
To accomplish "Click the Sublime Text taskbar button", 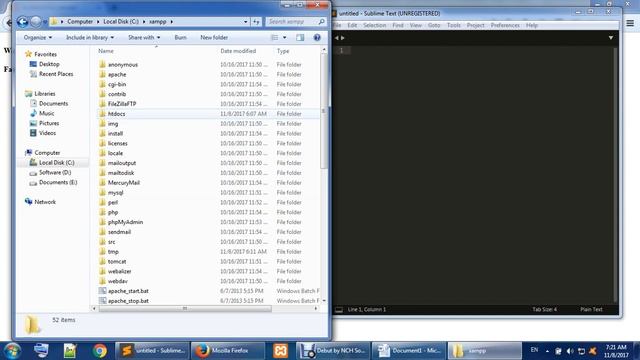I will (x=152, y=351).
